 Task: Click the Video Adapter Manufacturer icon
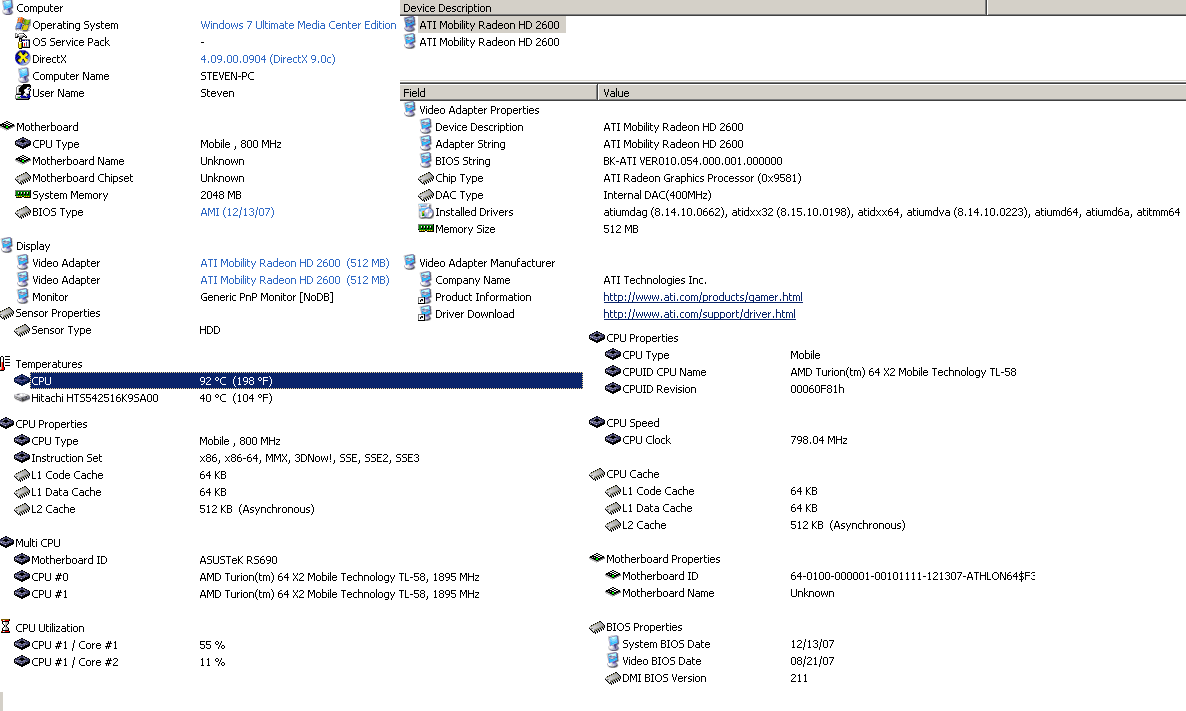[x=410, y=262]
